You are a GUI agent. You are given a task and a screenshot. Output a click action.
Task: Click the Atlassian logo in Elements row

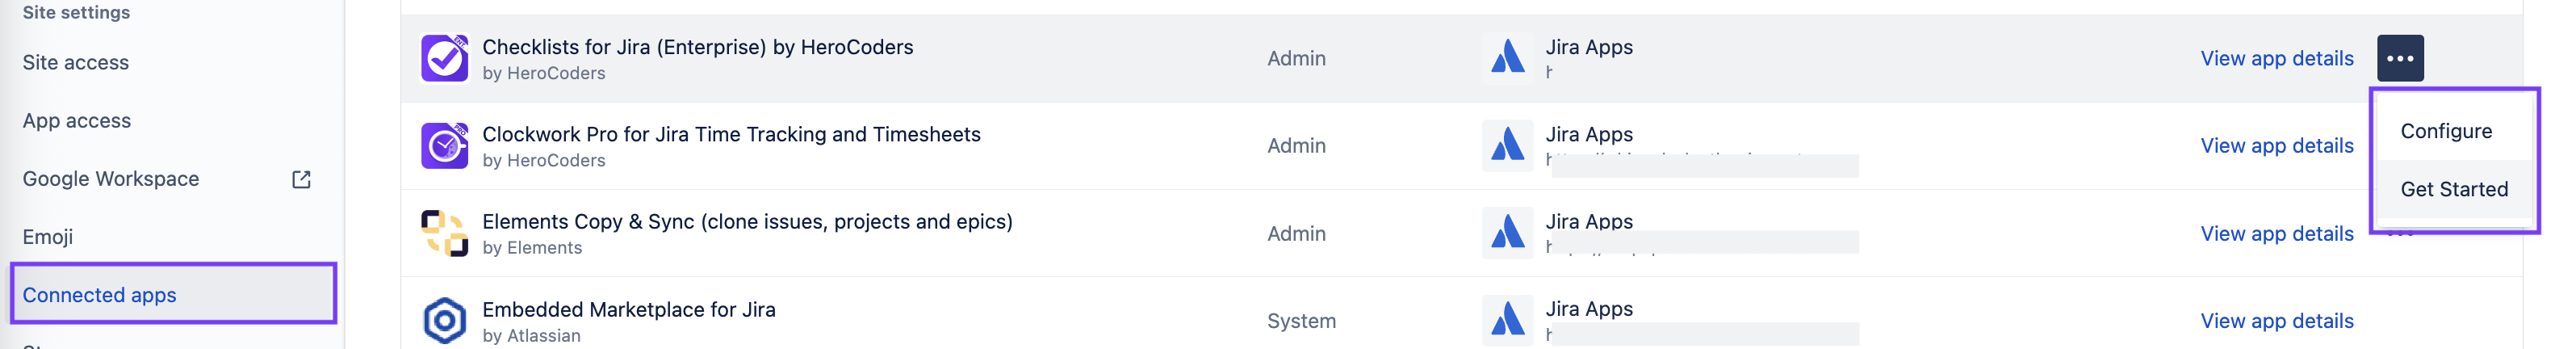(x=1507, y=233)
